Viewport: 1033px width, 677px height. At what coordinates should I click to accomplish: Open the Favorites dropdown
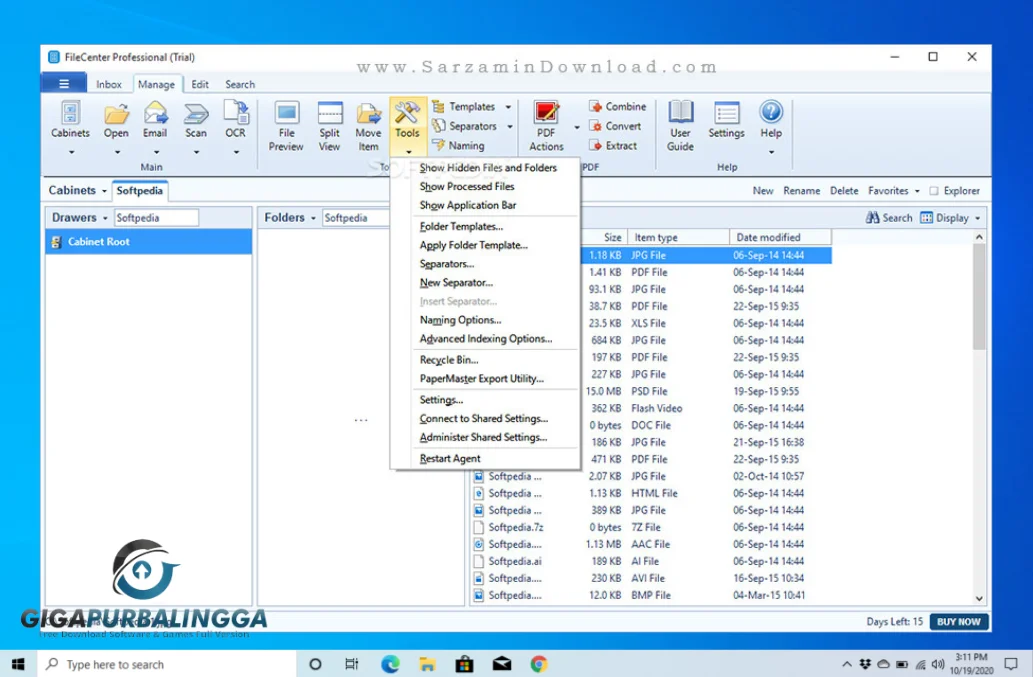893,191
